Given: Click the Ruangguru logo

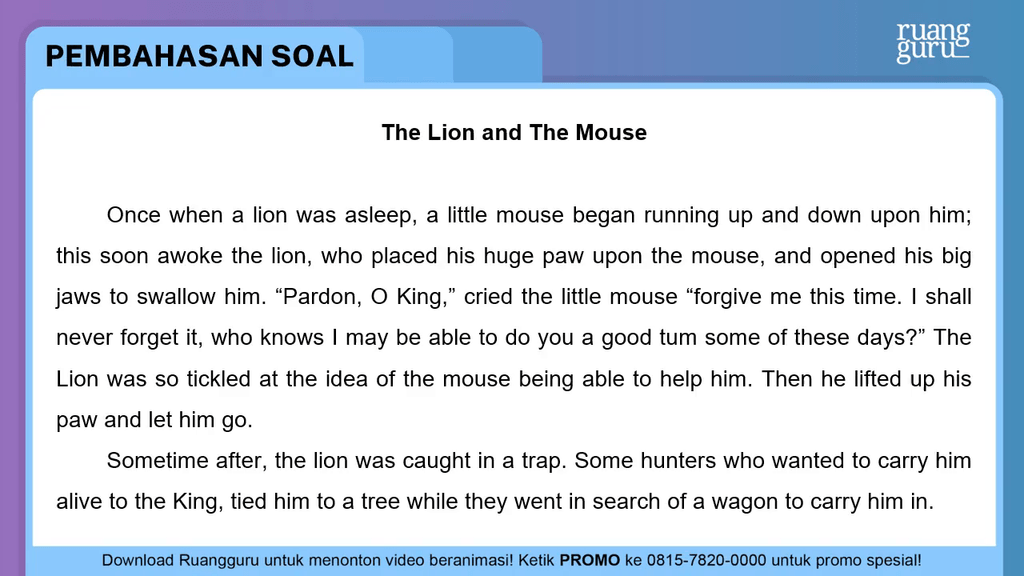Looking at the screenshot, I should pyautogui.click(x=933, y=43).
